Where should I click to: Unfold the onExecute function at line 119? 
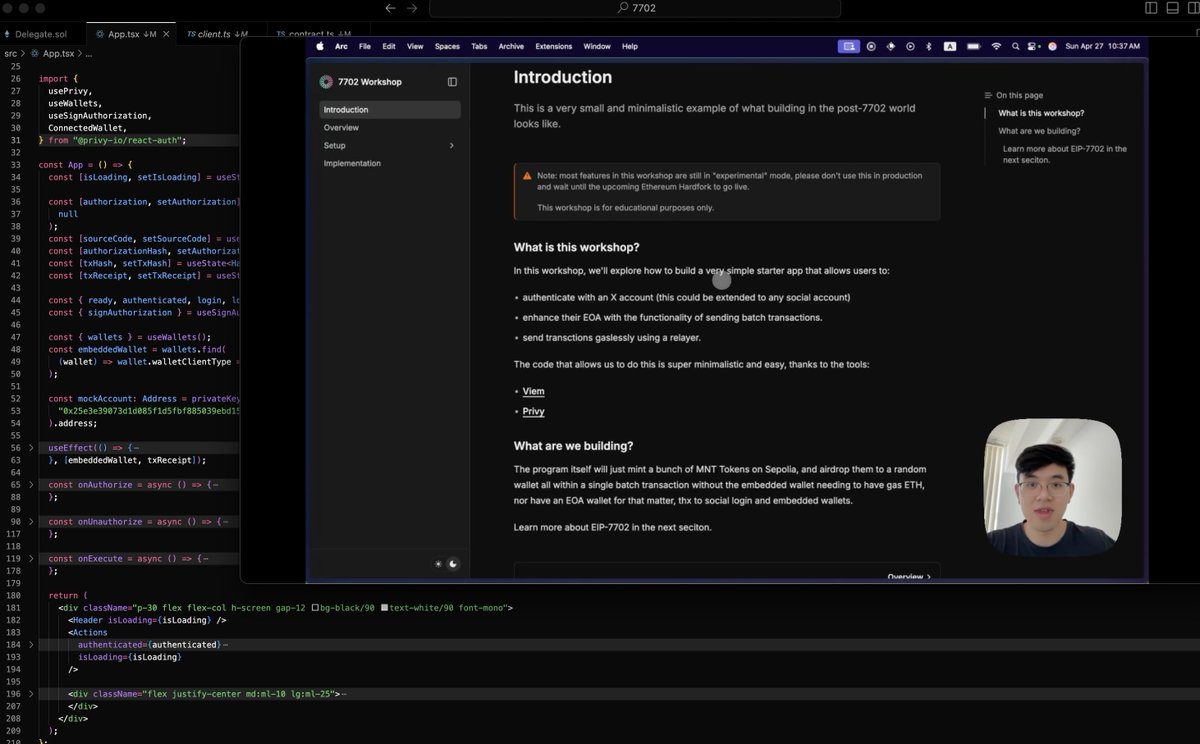pos(31,559)
